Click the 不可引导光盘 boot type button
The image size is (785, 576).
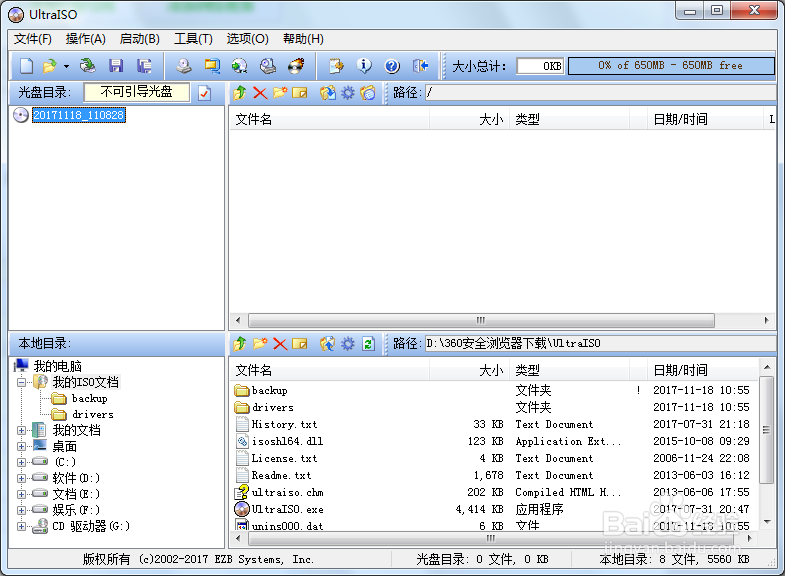click(x=137, y=92)
